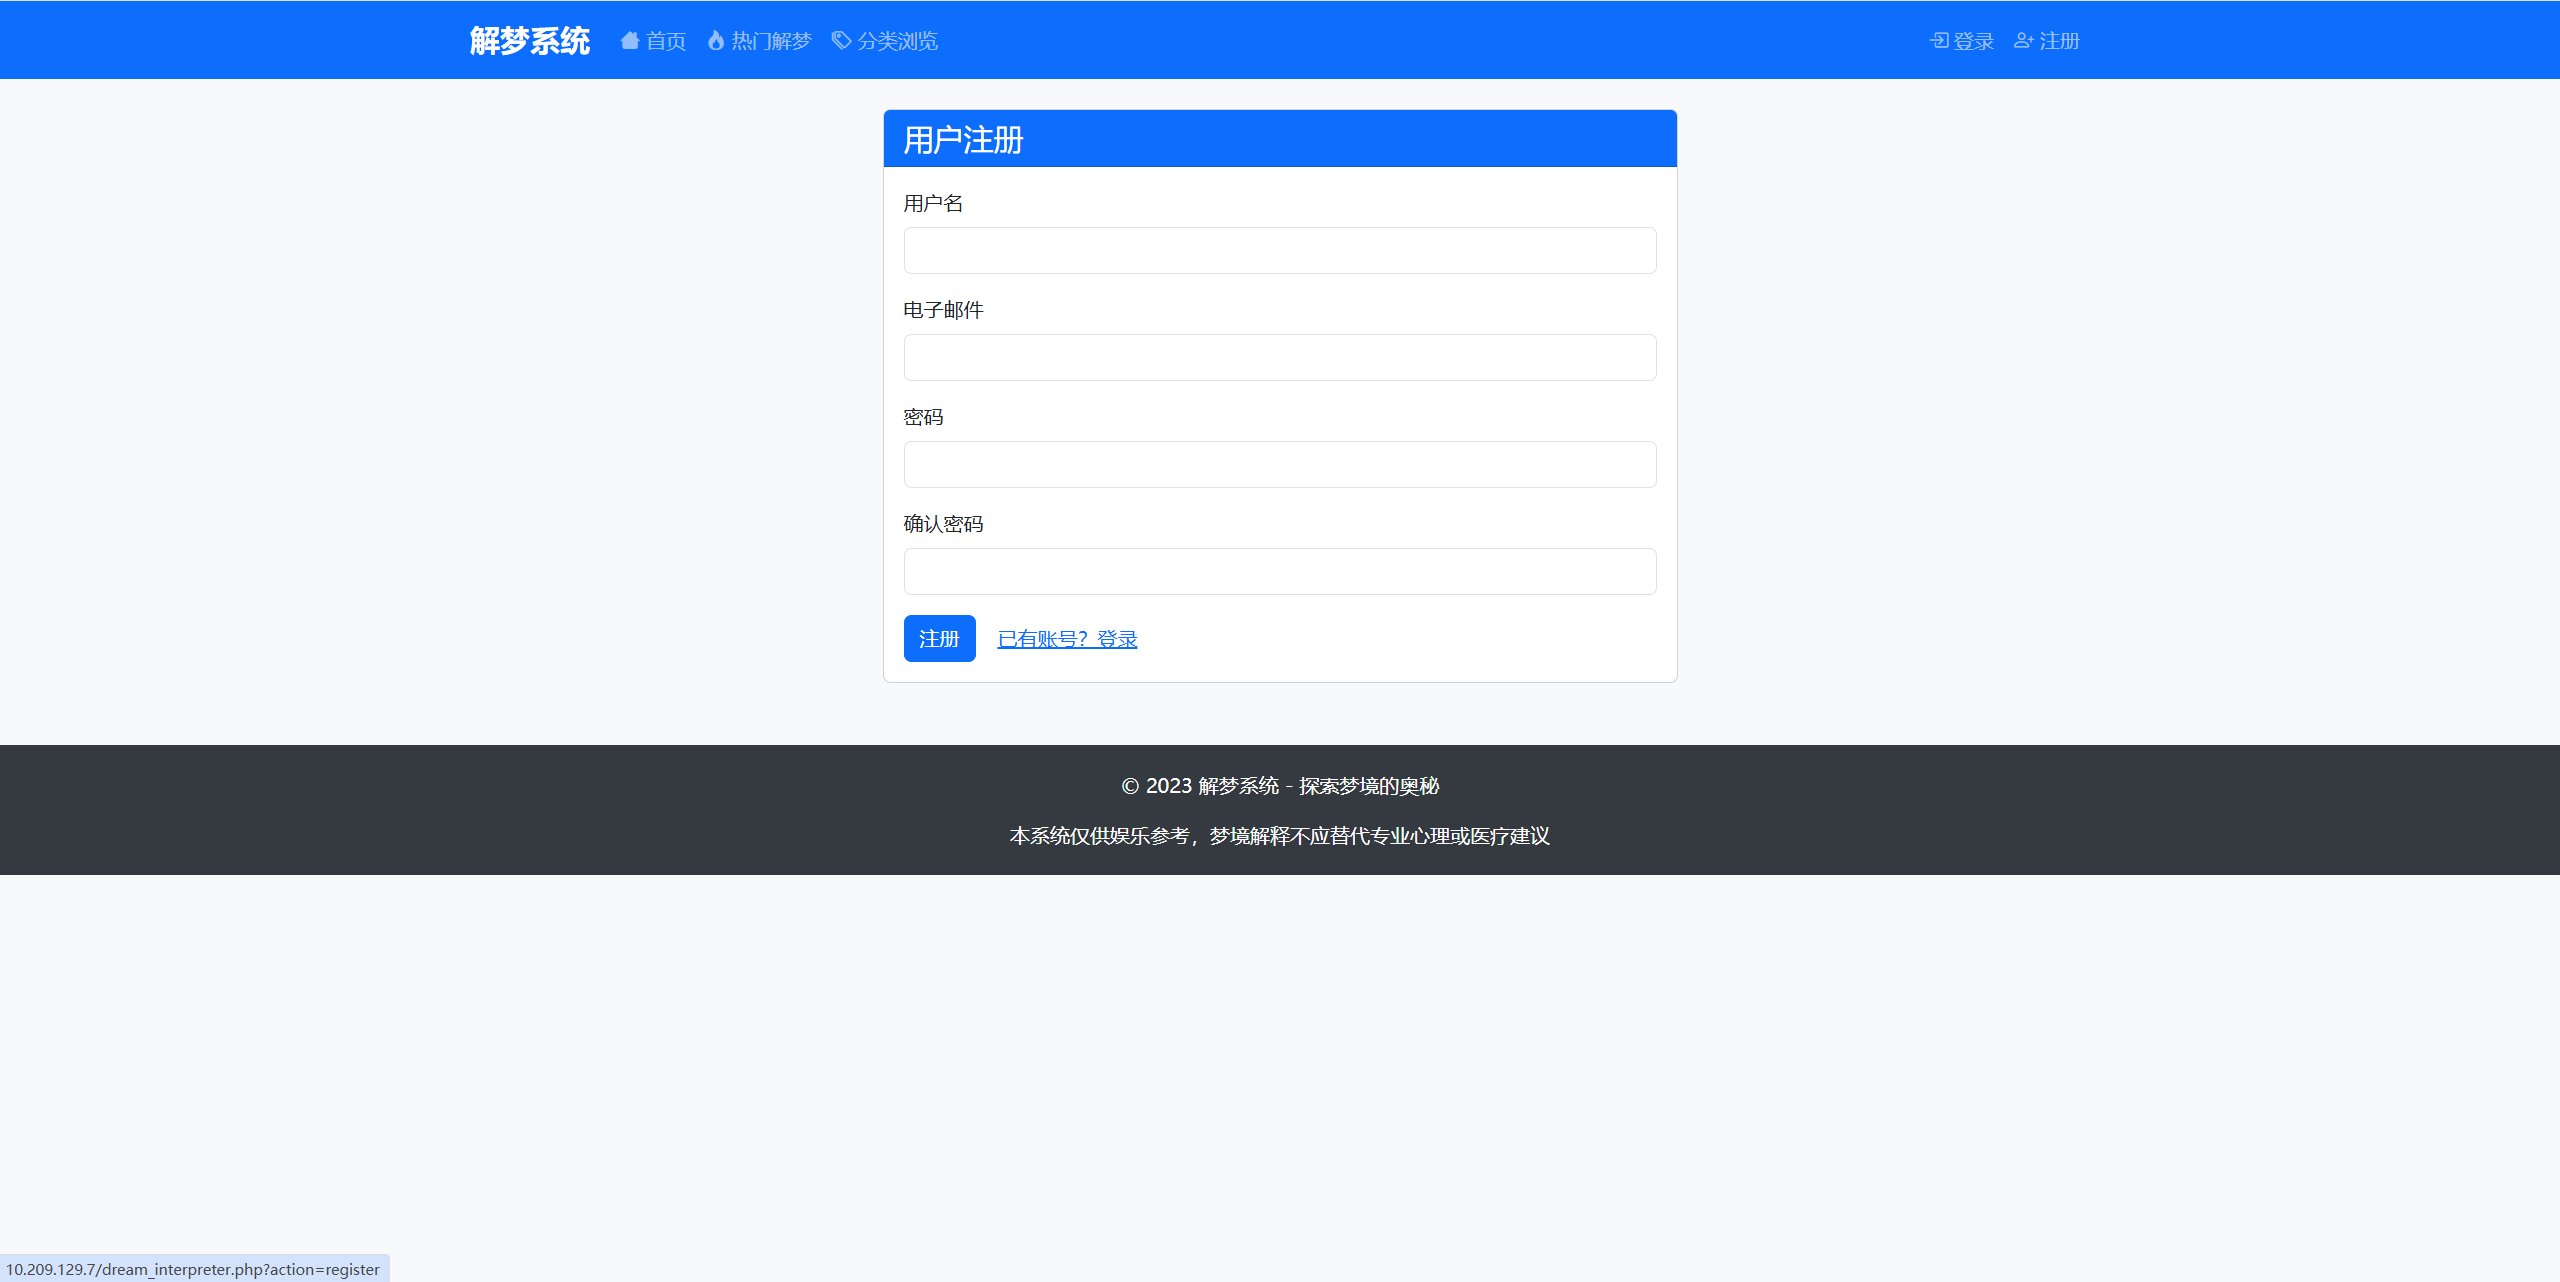The width and height of the screenshot is (2560, 1282).
Task: Focus the 电子邮件 input field
Action: click(x=1280, y=358)
